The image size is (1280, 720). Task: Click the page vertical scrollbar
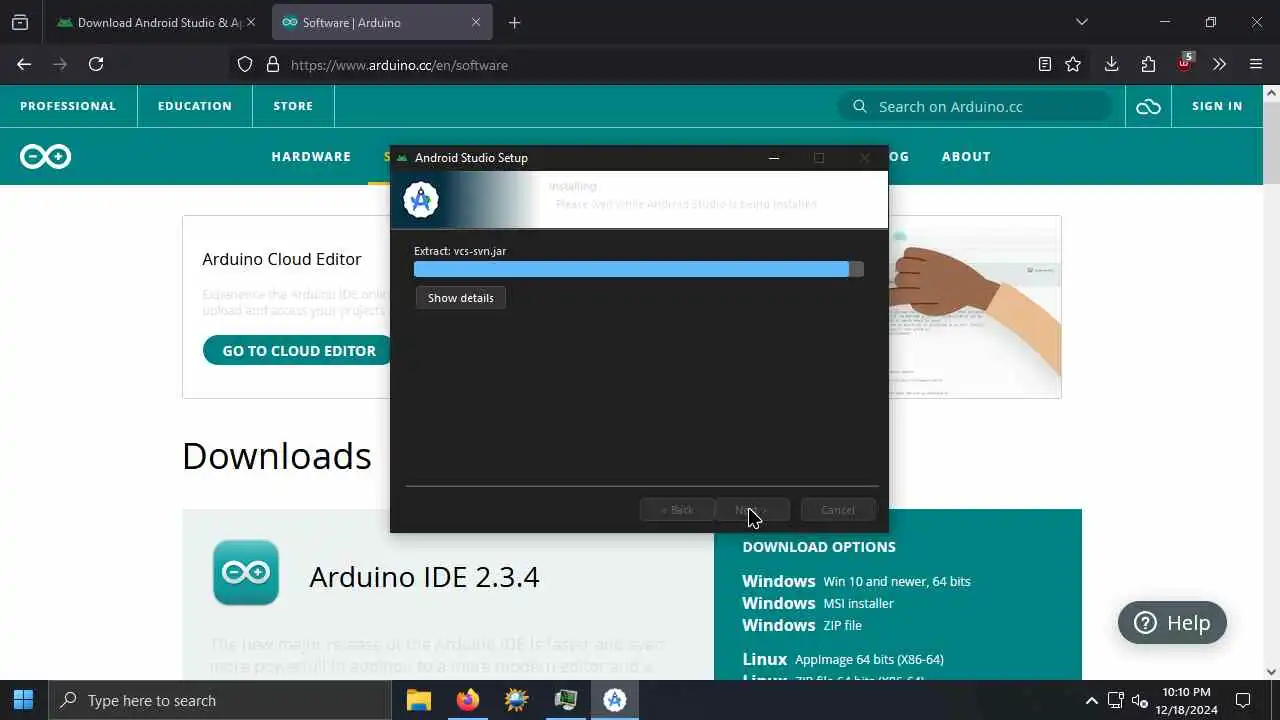pos(1271,380)
